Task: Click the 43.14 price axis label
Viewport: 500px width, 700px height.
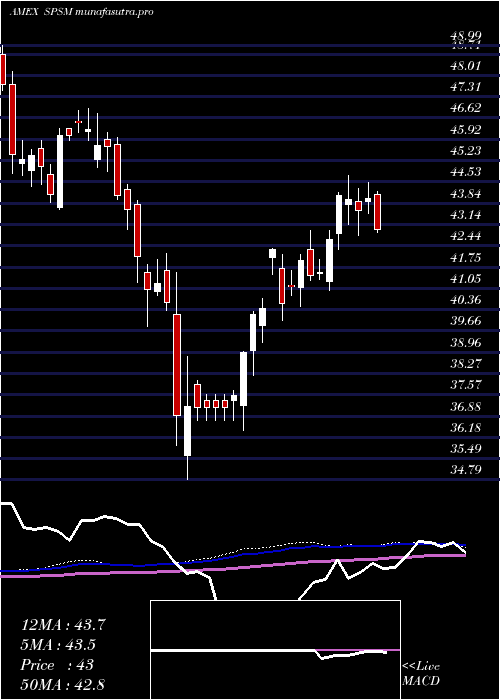Action: [x=466, y=215]
